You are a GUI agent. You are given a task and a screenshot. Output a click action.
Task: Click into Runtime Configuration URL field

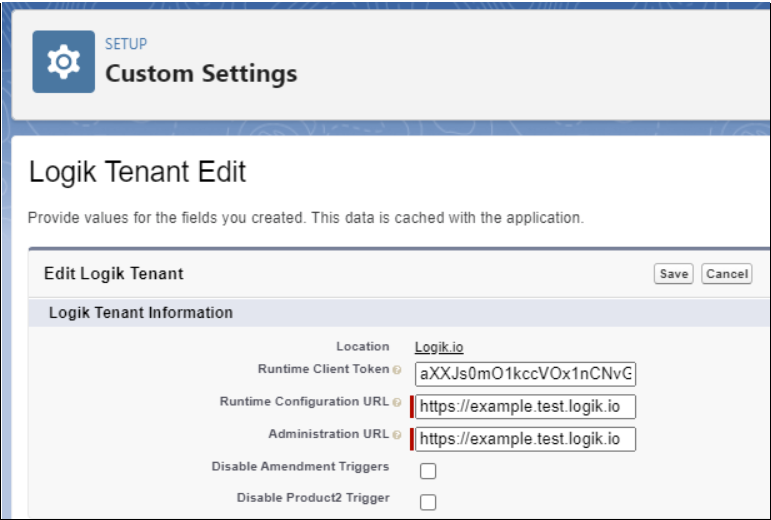(x=525, y=406)
